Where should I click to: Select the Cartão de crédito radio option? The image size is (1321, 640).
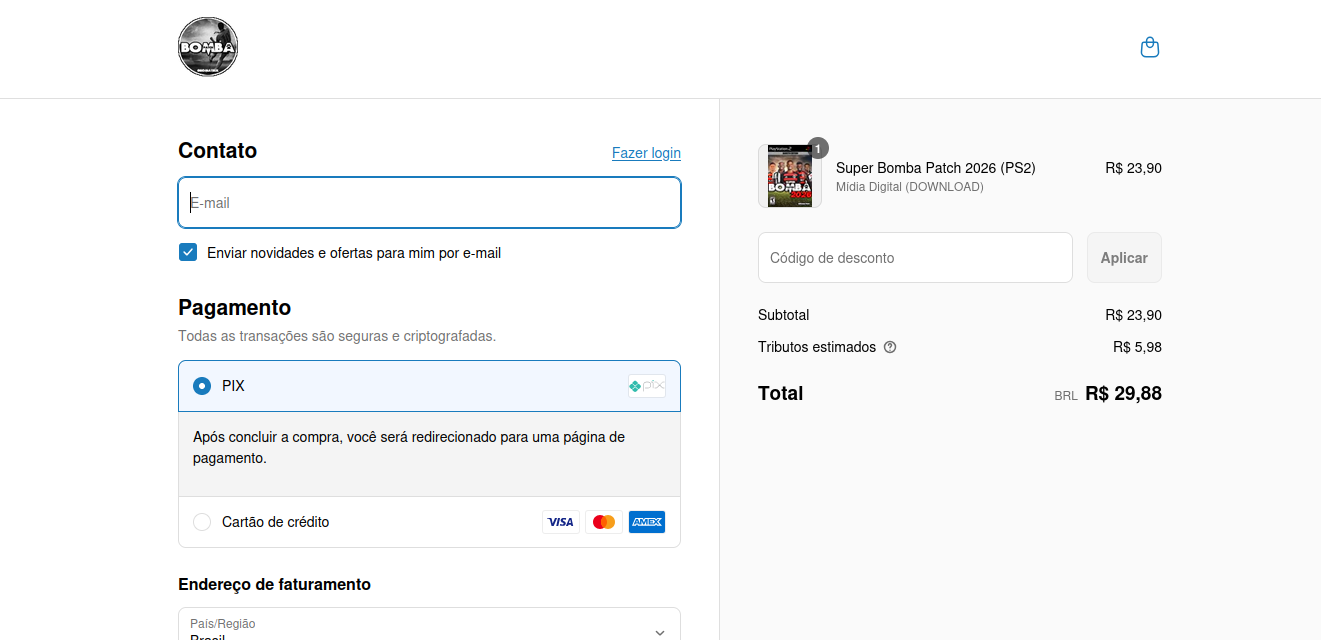coord(202,522)
